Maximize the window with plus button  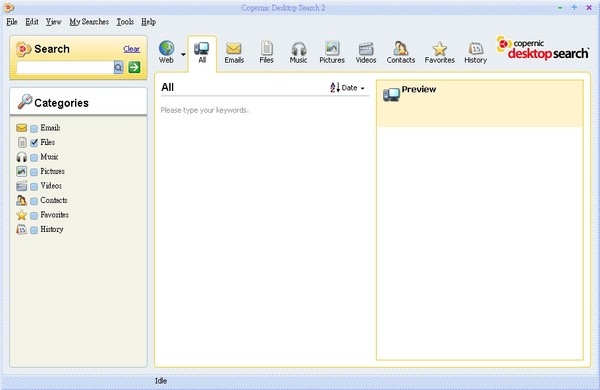pos(574,7)
